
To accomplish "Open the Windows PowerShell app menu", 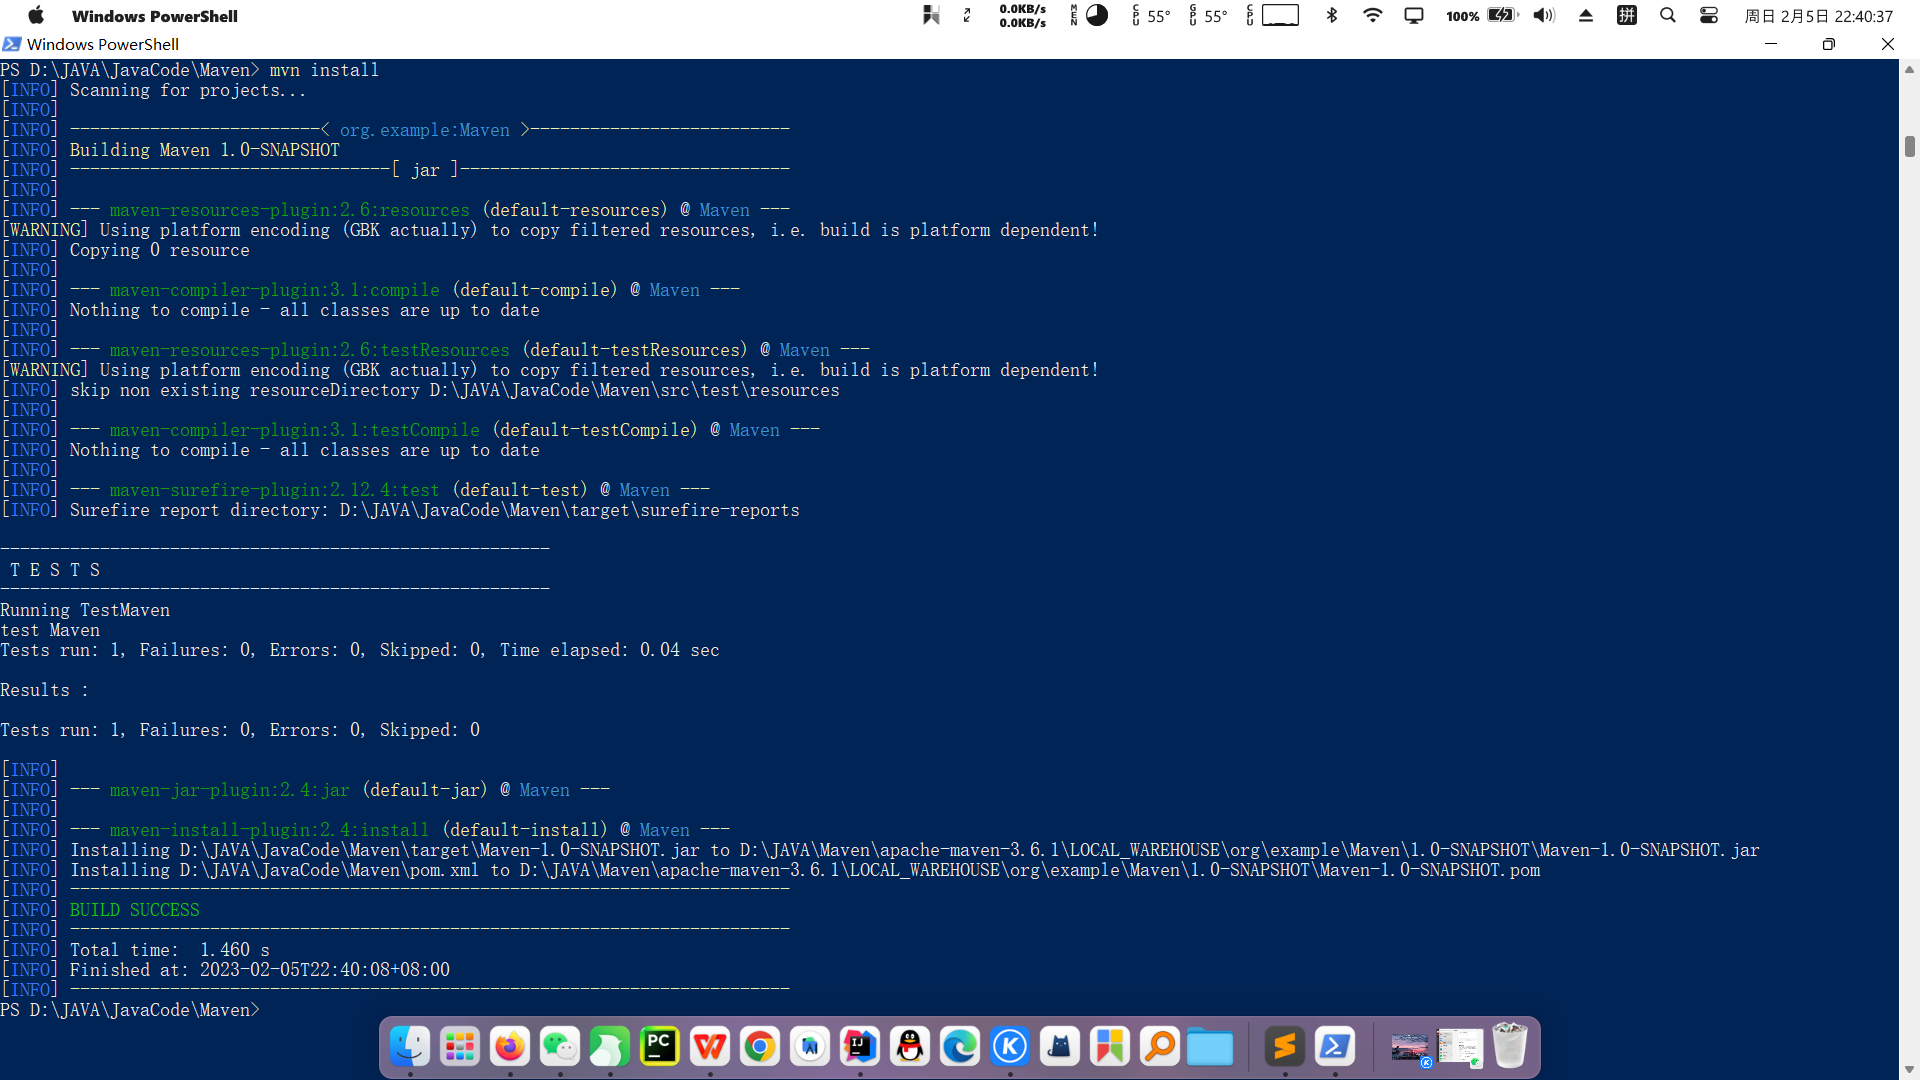I will pos(154,16).
